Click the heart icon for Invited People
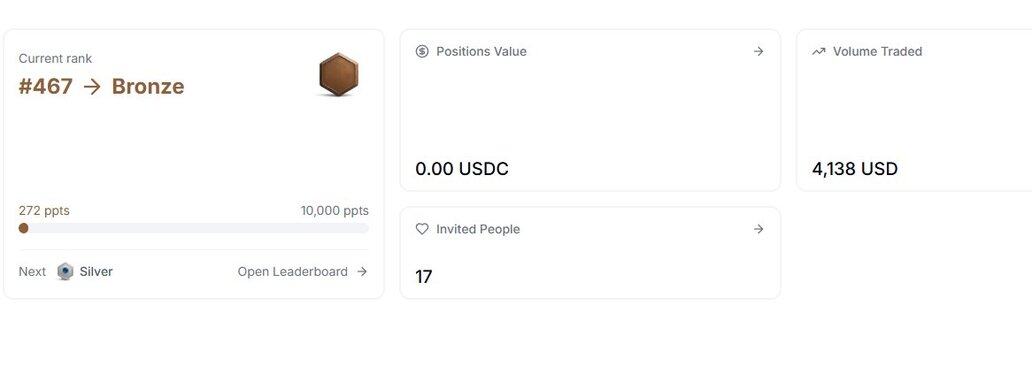This screenshot has width=1032, height=374. (x=422, y=229)
